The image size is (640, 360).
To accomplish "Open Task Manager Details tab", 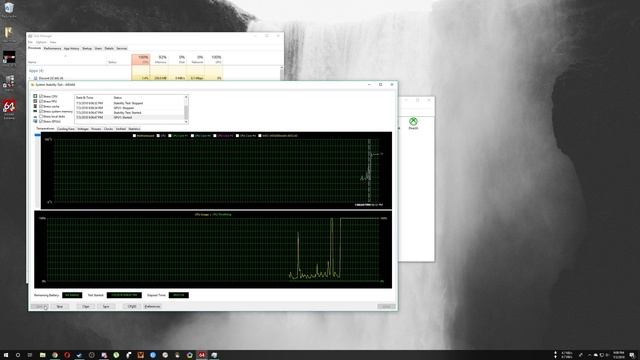I will [x=109, y=48].
